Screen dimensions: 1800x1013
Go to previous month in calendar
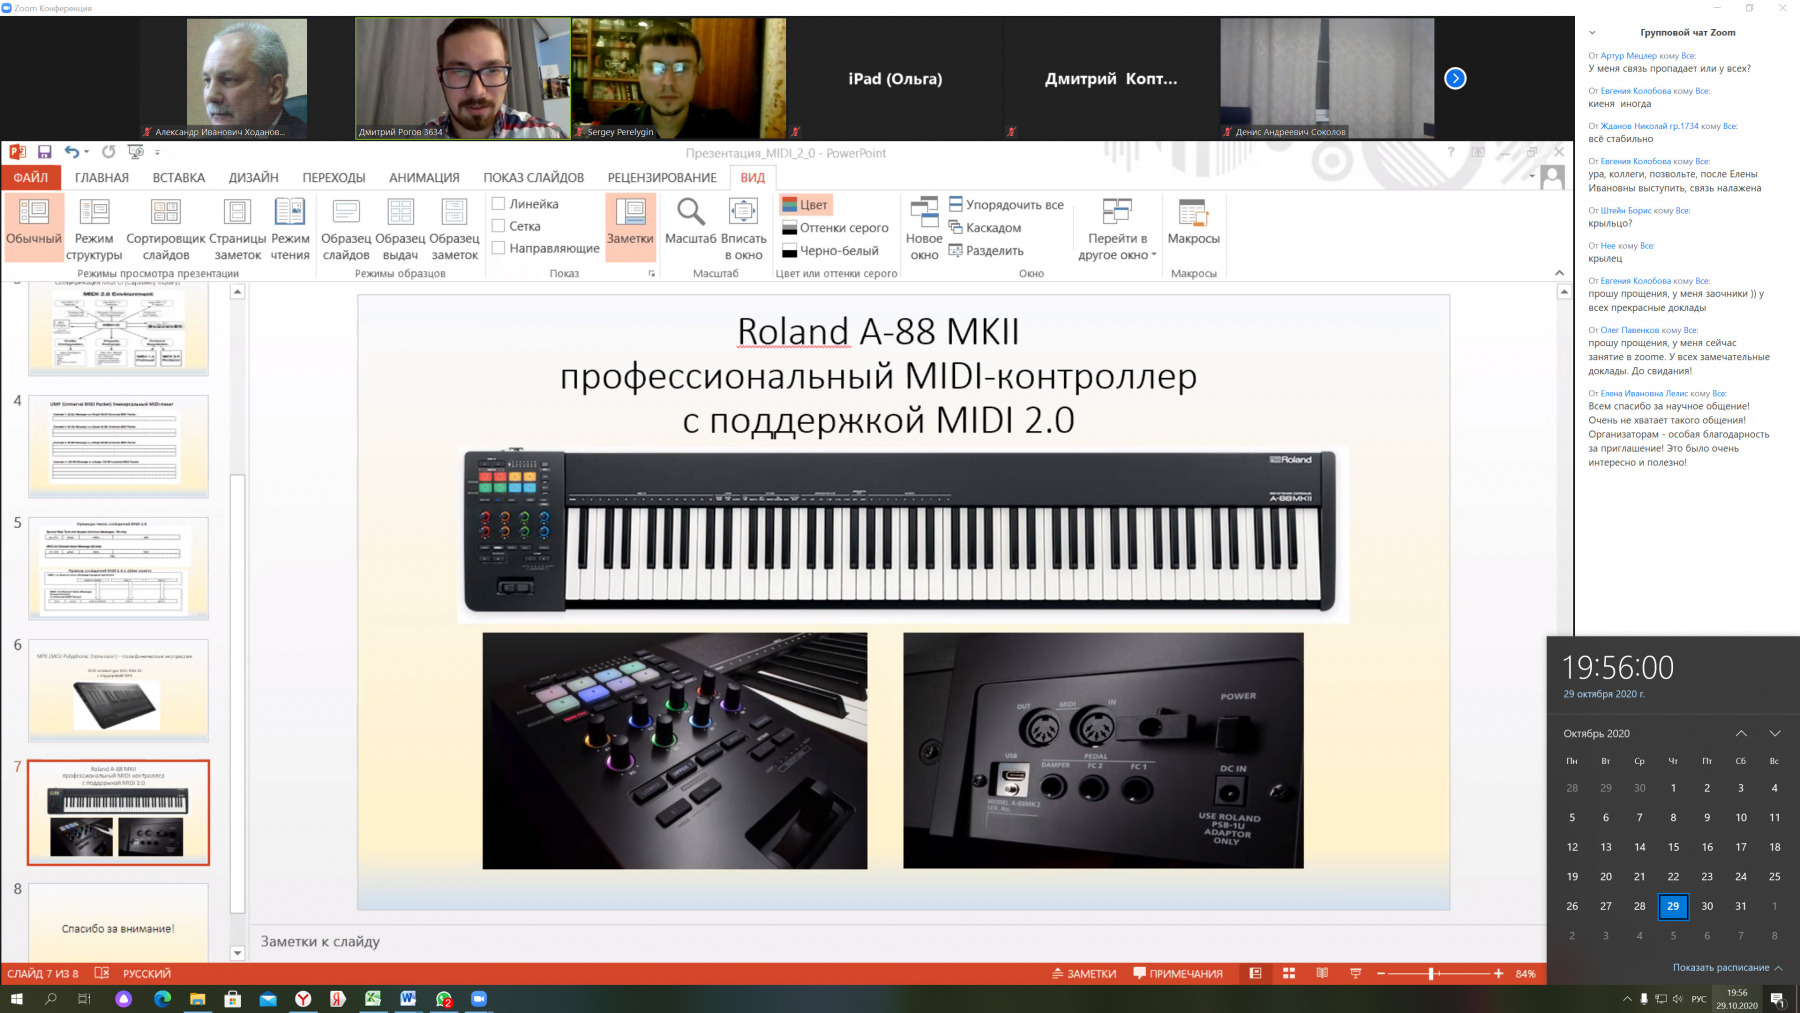1741,733
